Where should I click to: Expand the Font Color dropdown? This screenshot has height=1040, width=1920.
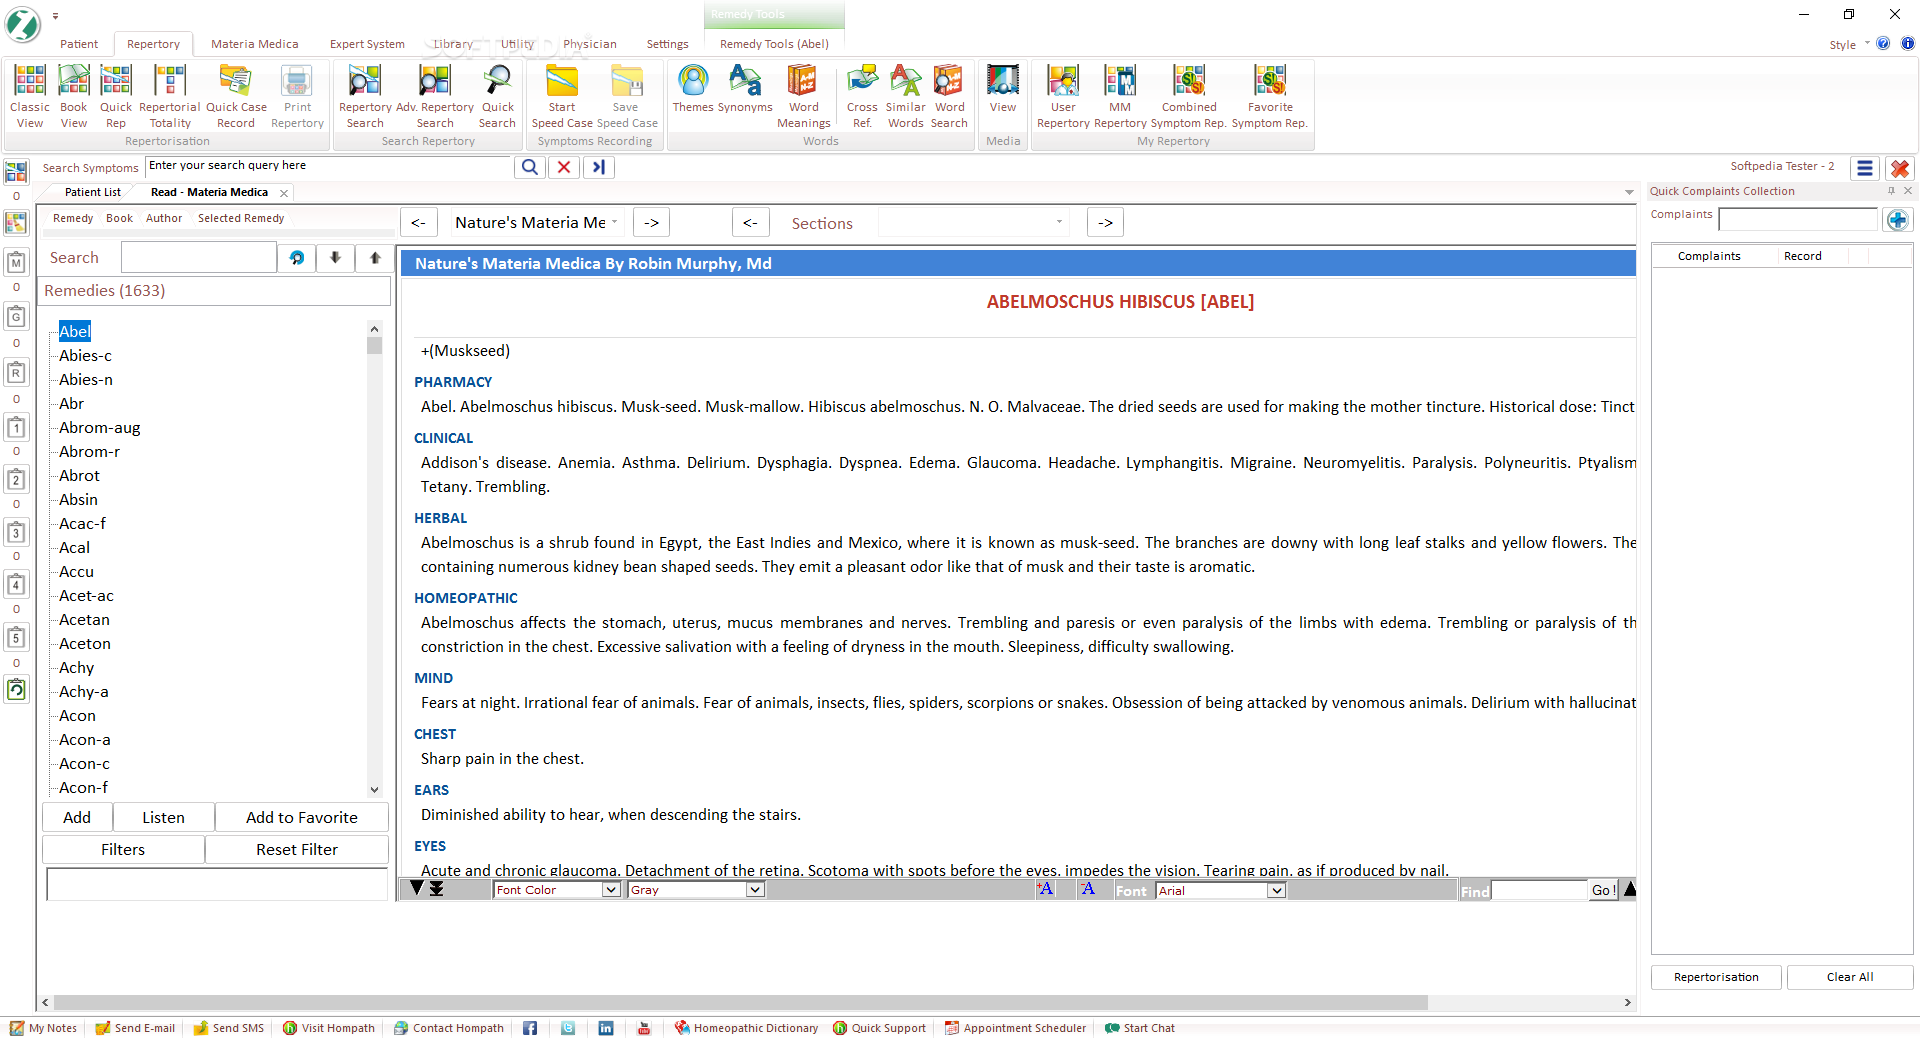(x=611, y=890)
